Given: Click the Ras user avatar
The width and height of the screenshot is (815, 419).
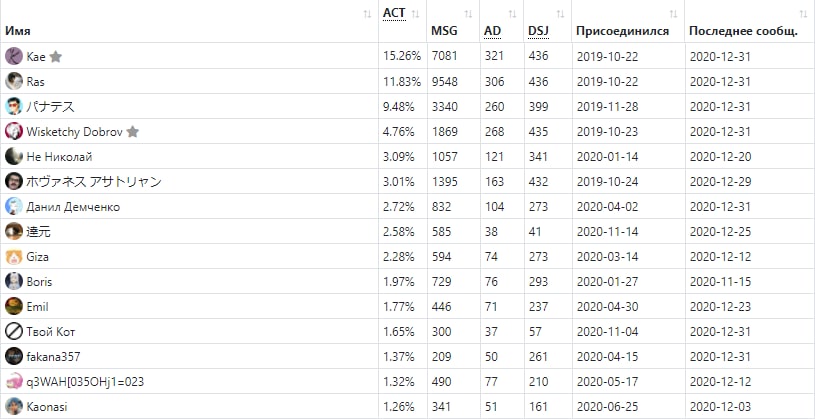Looking at the screenshot, I should pyautogui.click(x=14, y=81).
